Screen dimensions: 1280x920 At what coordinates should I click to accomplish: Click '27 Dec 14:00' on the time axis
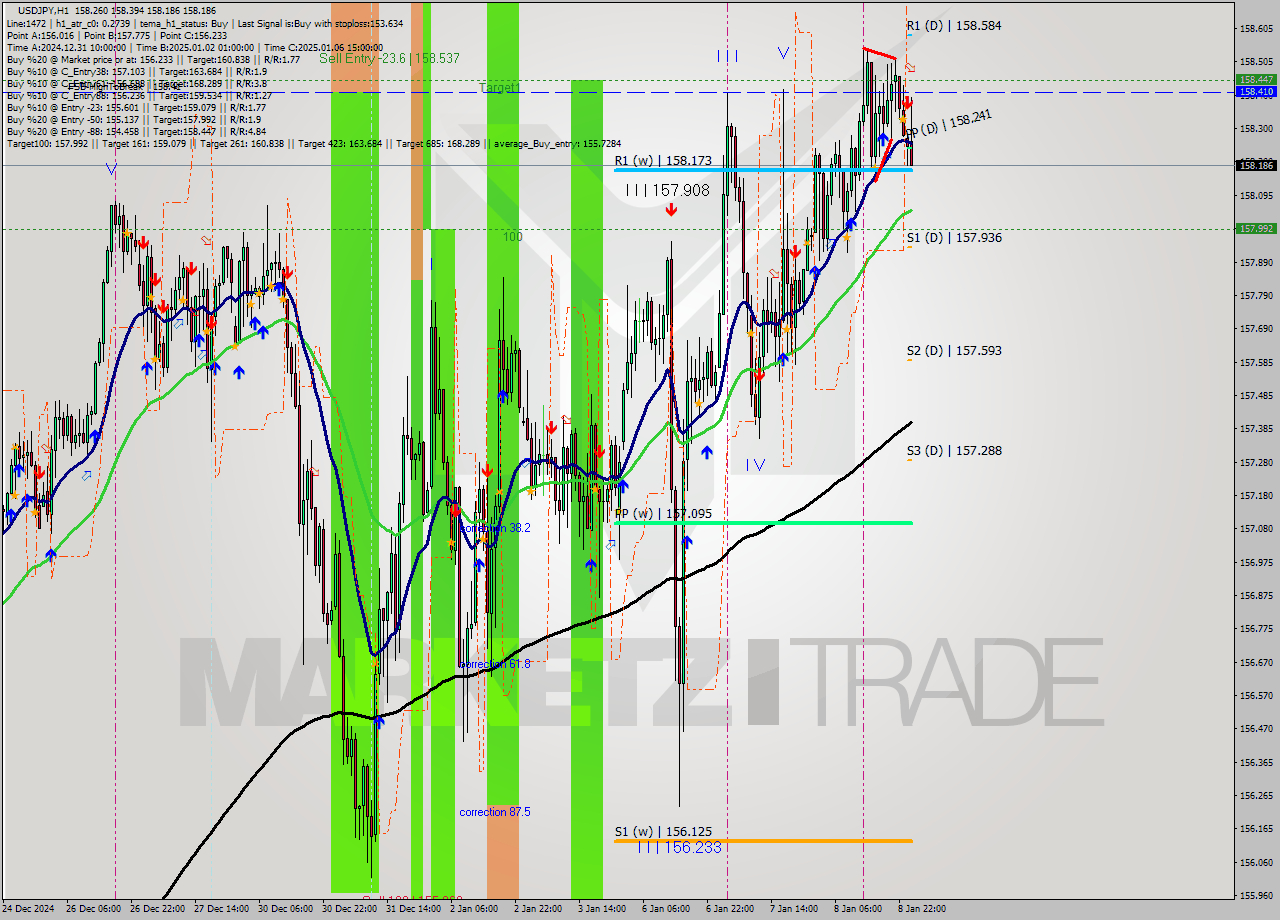click(x=222, y=909)
